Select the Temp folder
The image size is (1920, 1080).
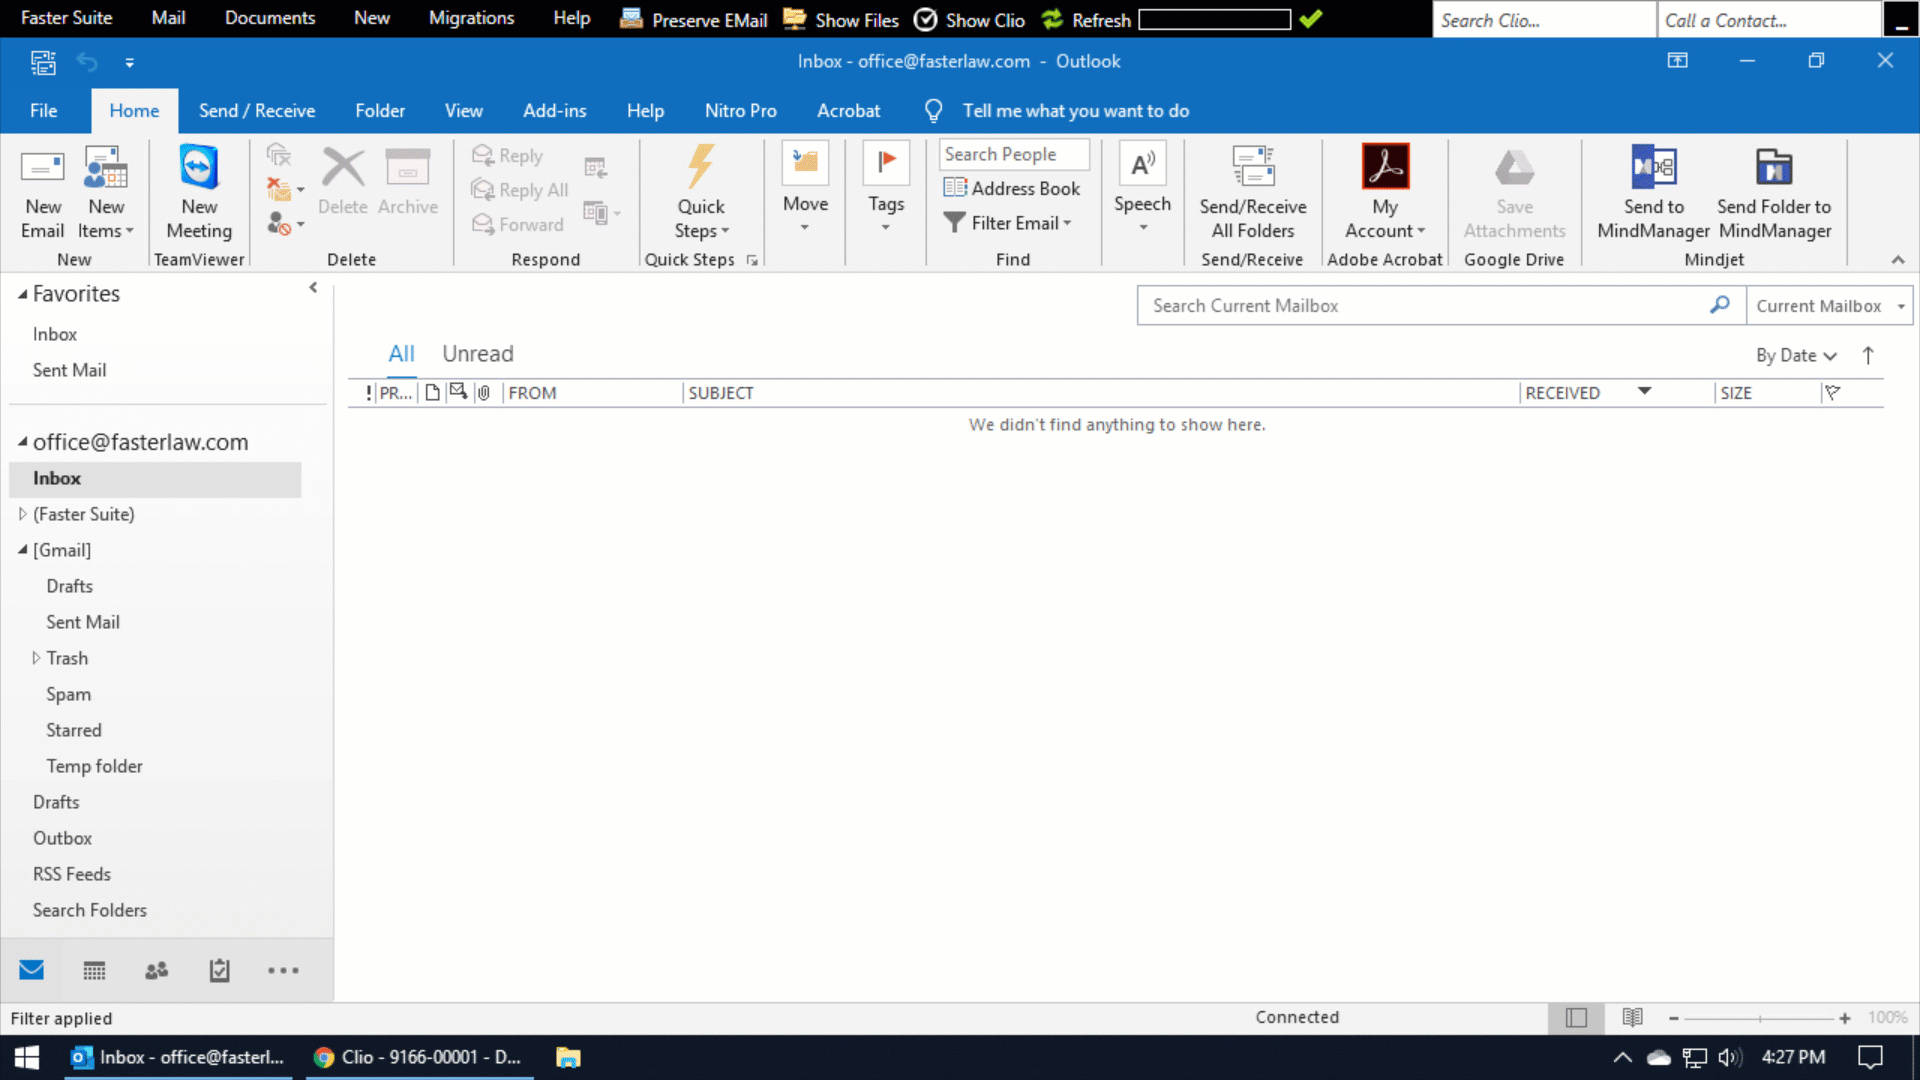tap(94, 766)
